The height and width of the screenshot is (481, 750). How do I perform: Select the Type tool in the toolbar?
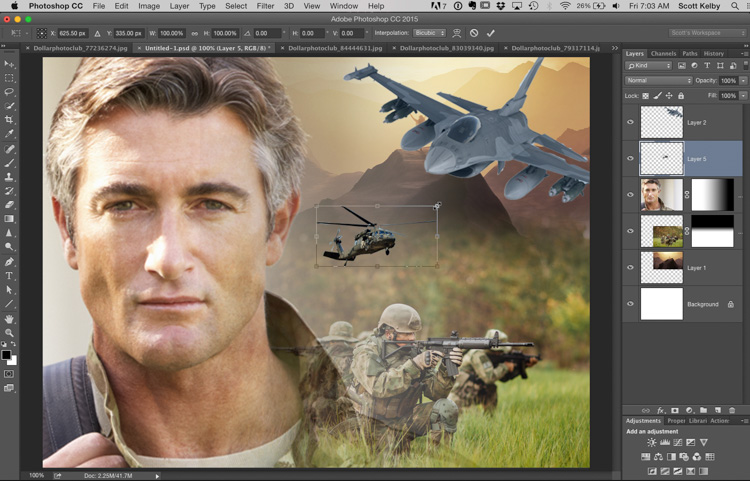(x=10, y=275)
